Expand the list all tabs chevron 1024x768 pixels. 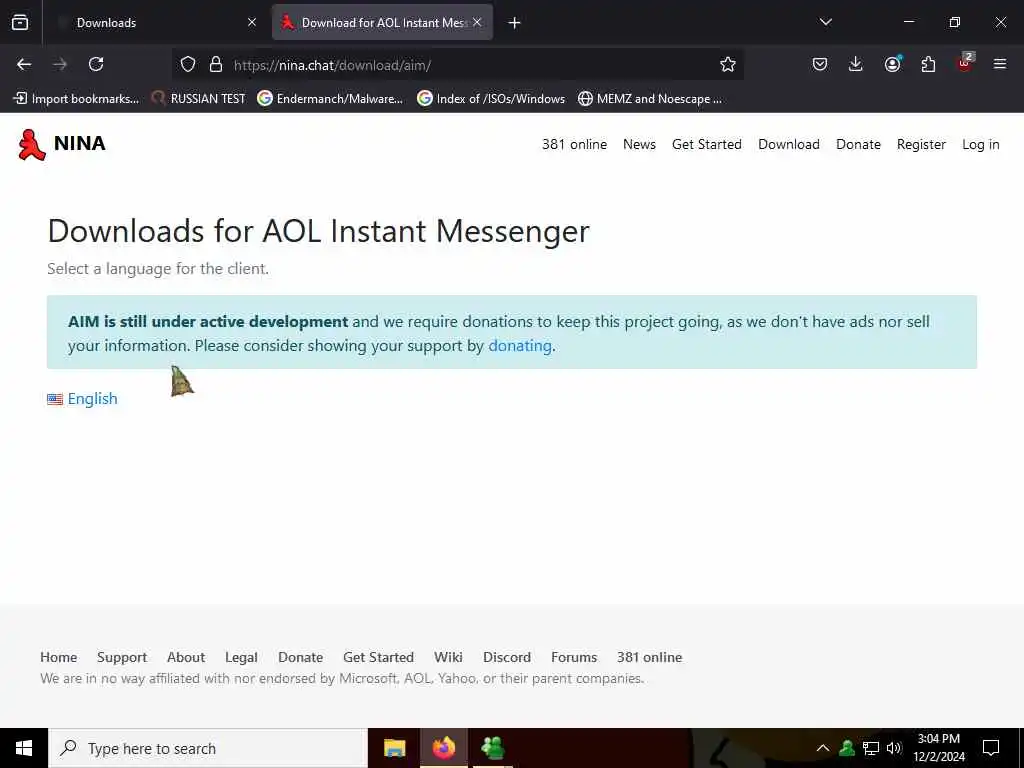(825, 22)
